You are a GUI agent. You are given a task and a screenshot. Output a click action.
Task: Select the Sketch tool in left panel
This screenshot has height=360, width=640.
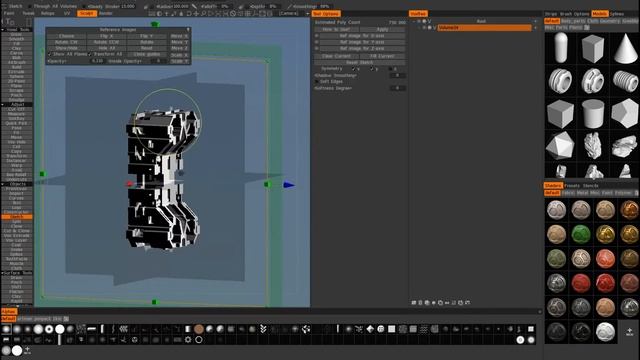pos(16,217)
